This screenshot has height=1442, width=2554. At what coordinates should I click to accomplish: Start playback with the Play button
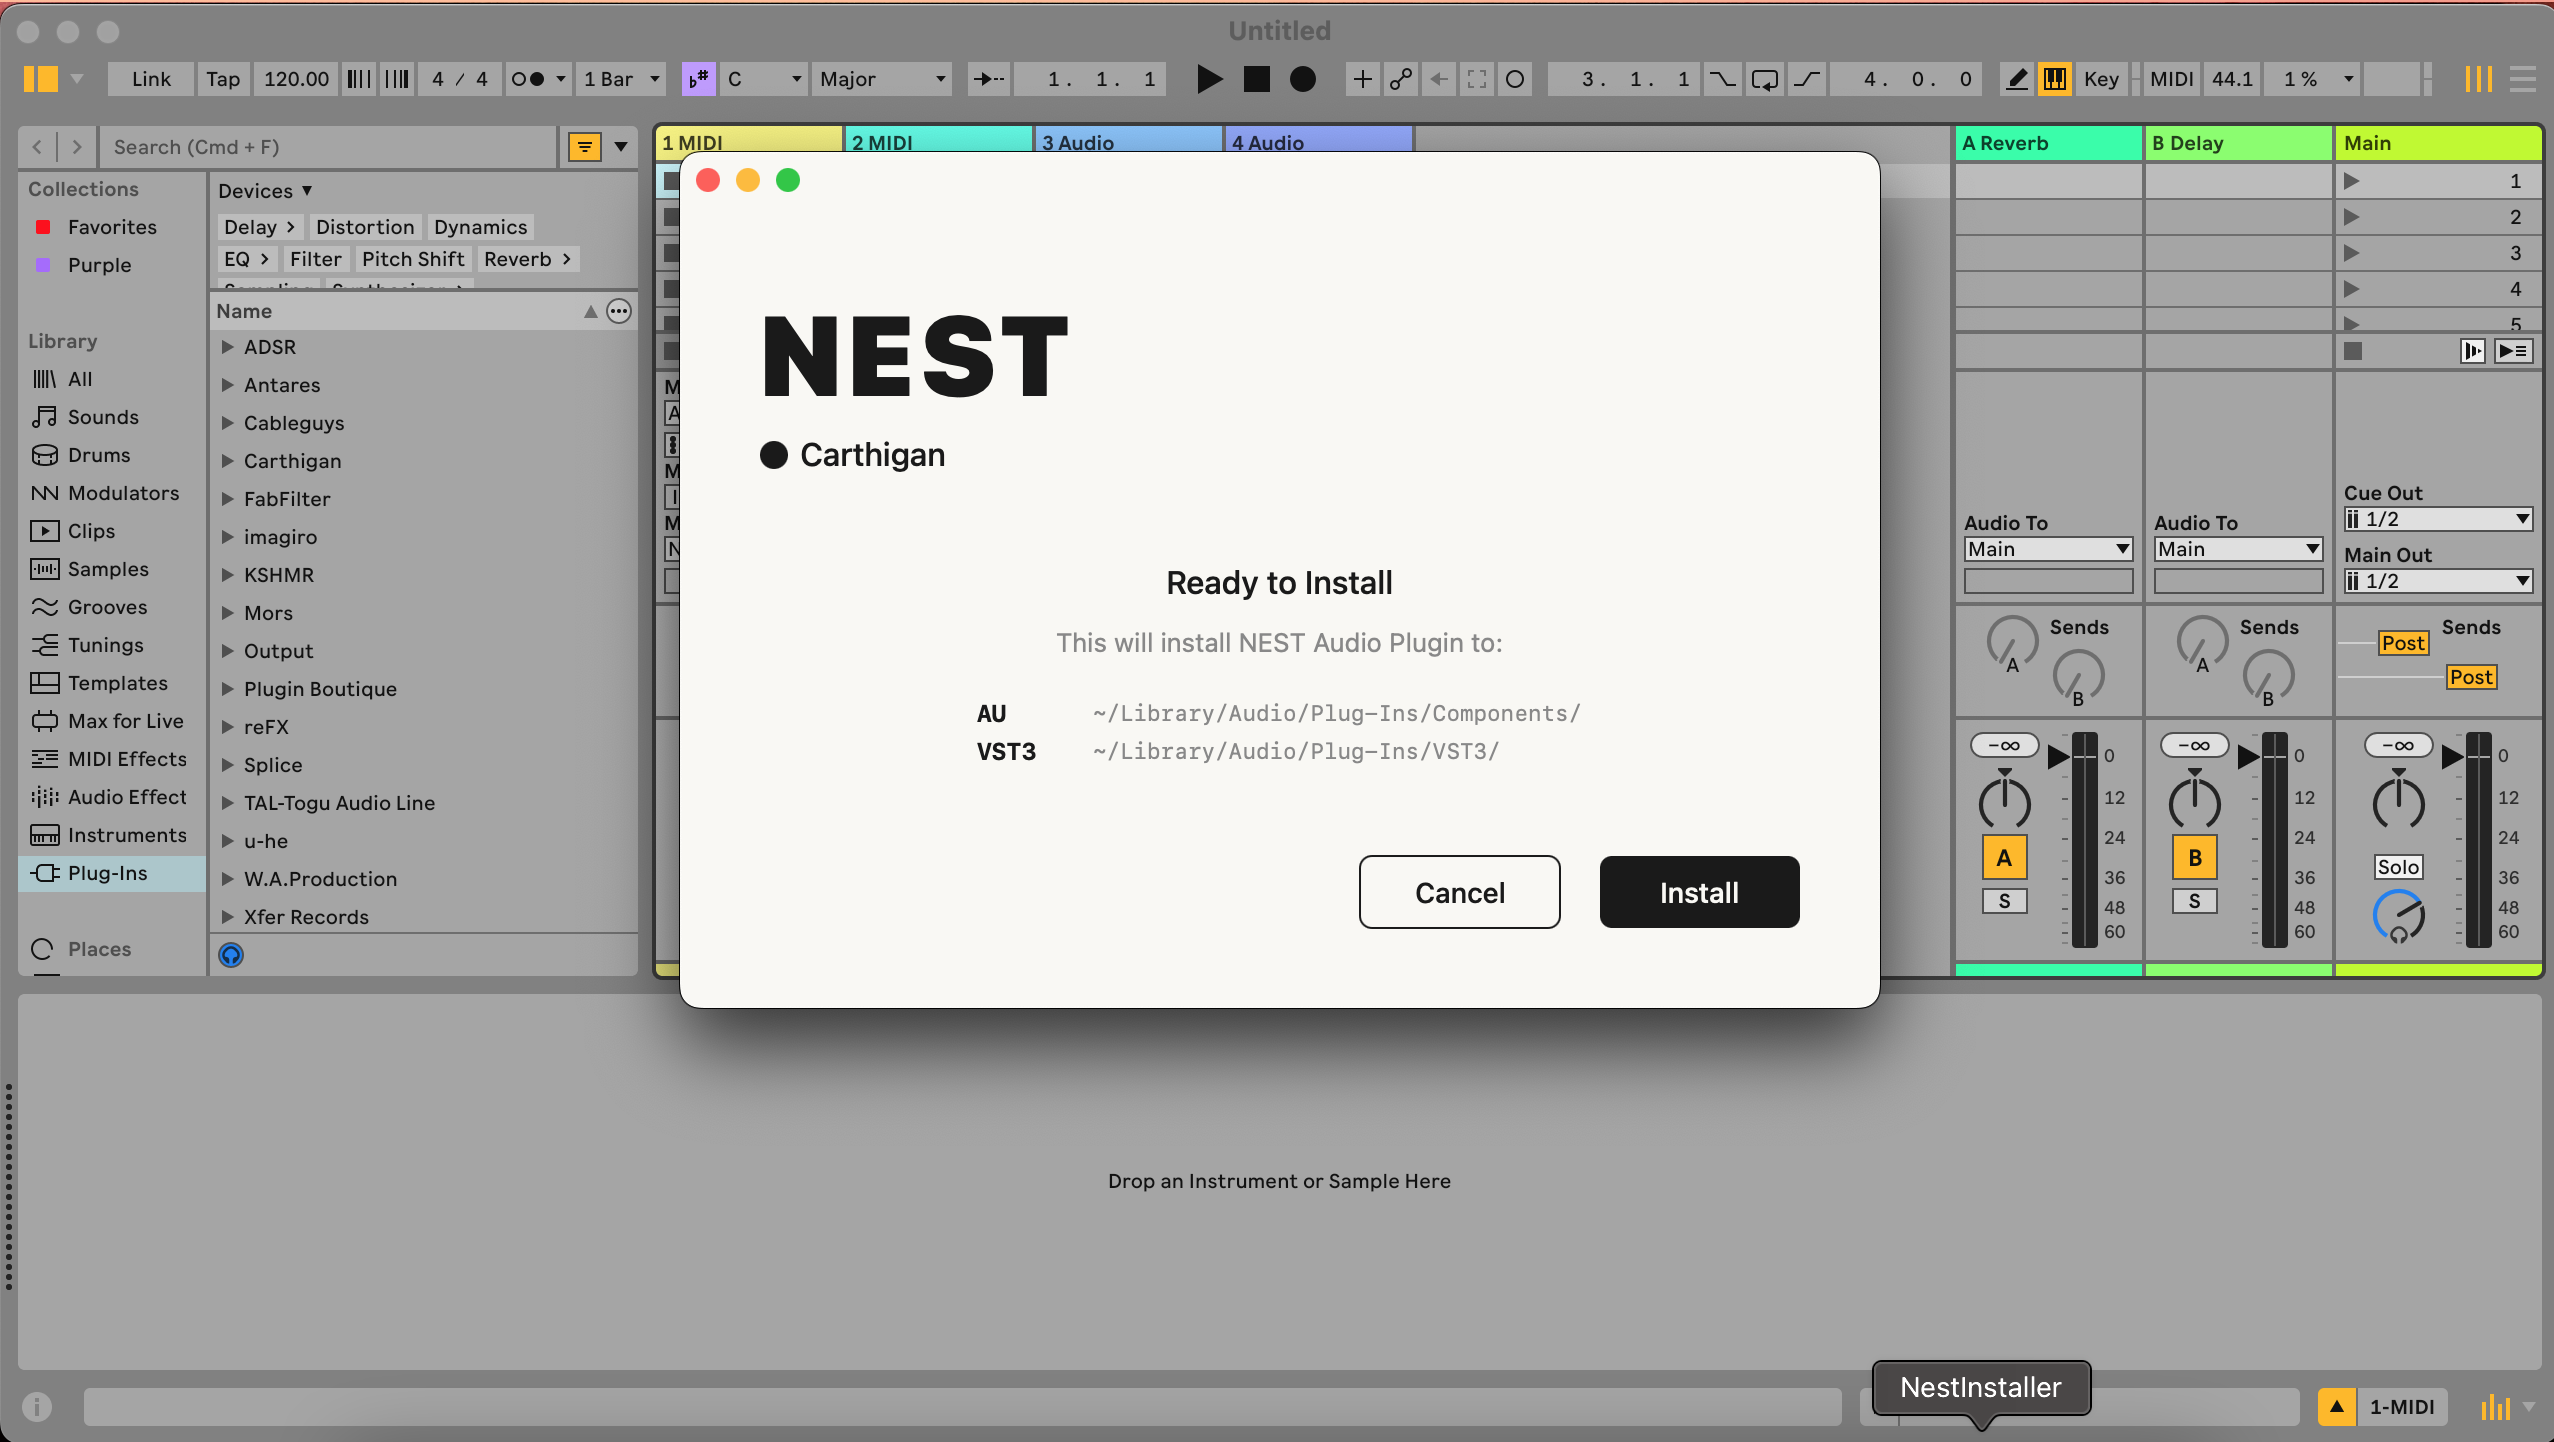coord(1209,79)
